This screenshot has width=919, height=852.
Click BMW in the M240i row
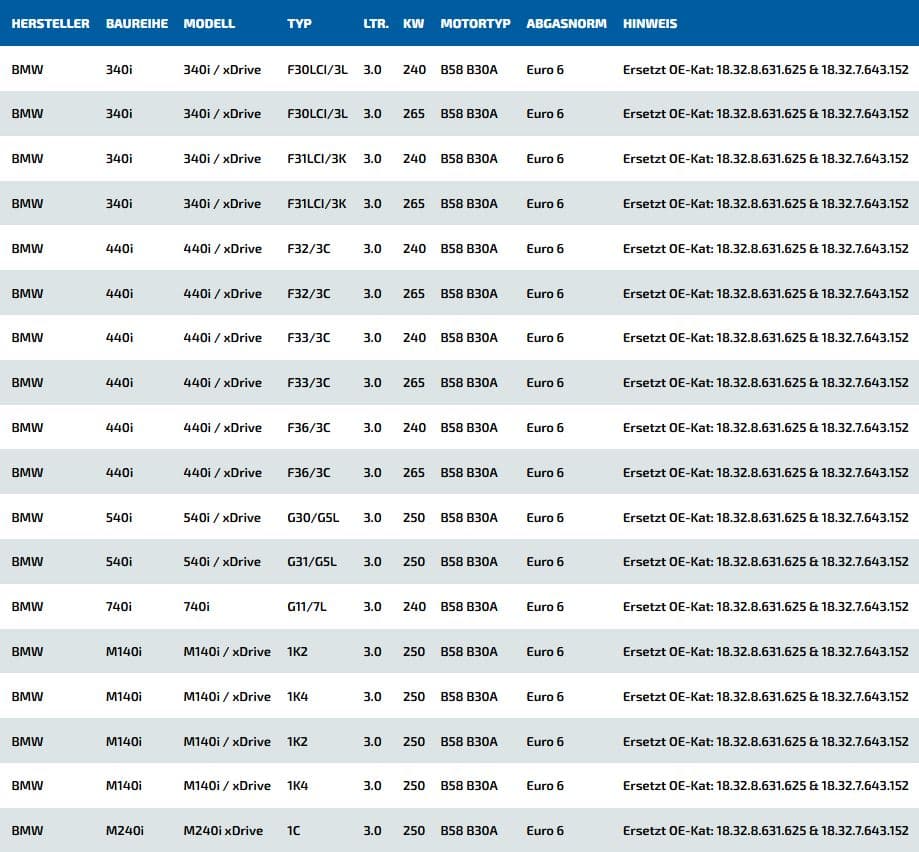(x=27, y=830)
